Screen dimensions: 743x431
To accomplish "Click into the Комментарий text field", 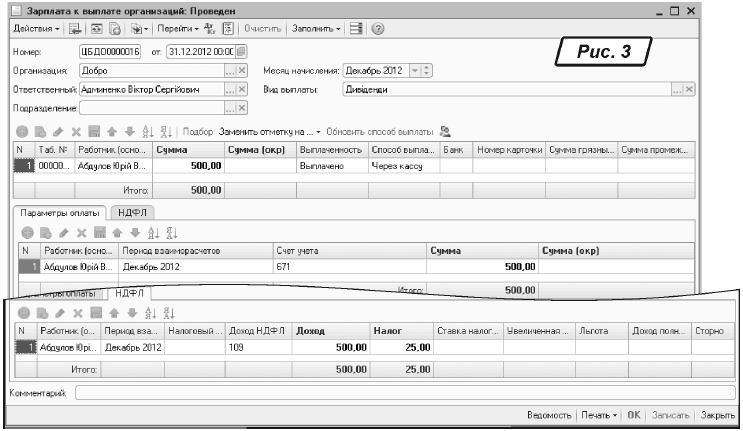I will click(400, 392).
